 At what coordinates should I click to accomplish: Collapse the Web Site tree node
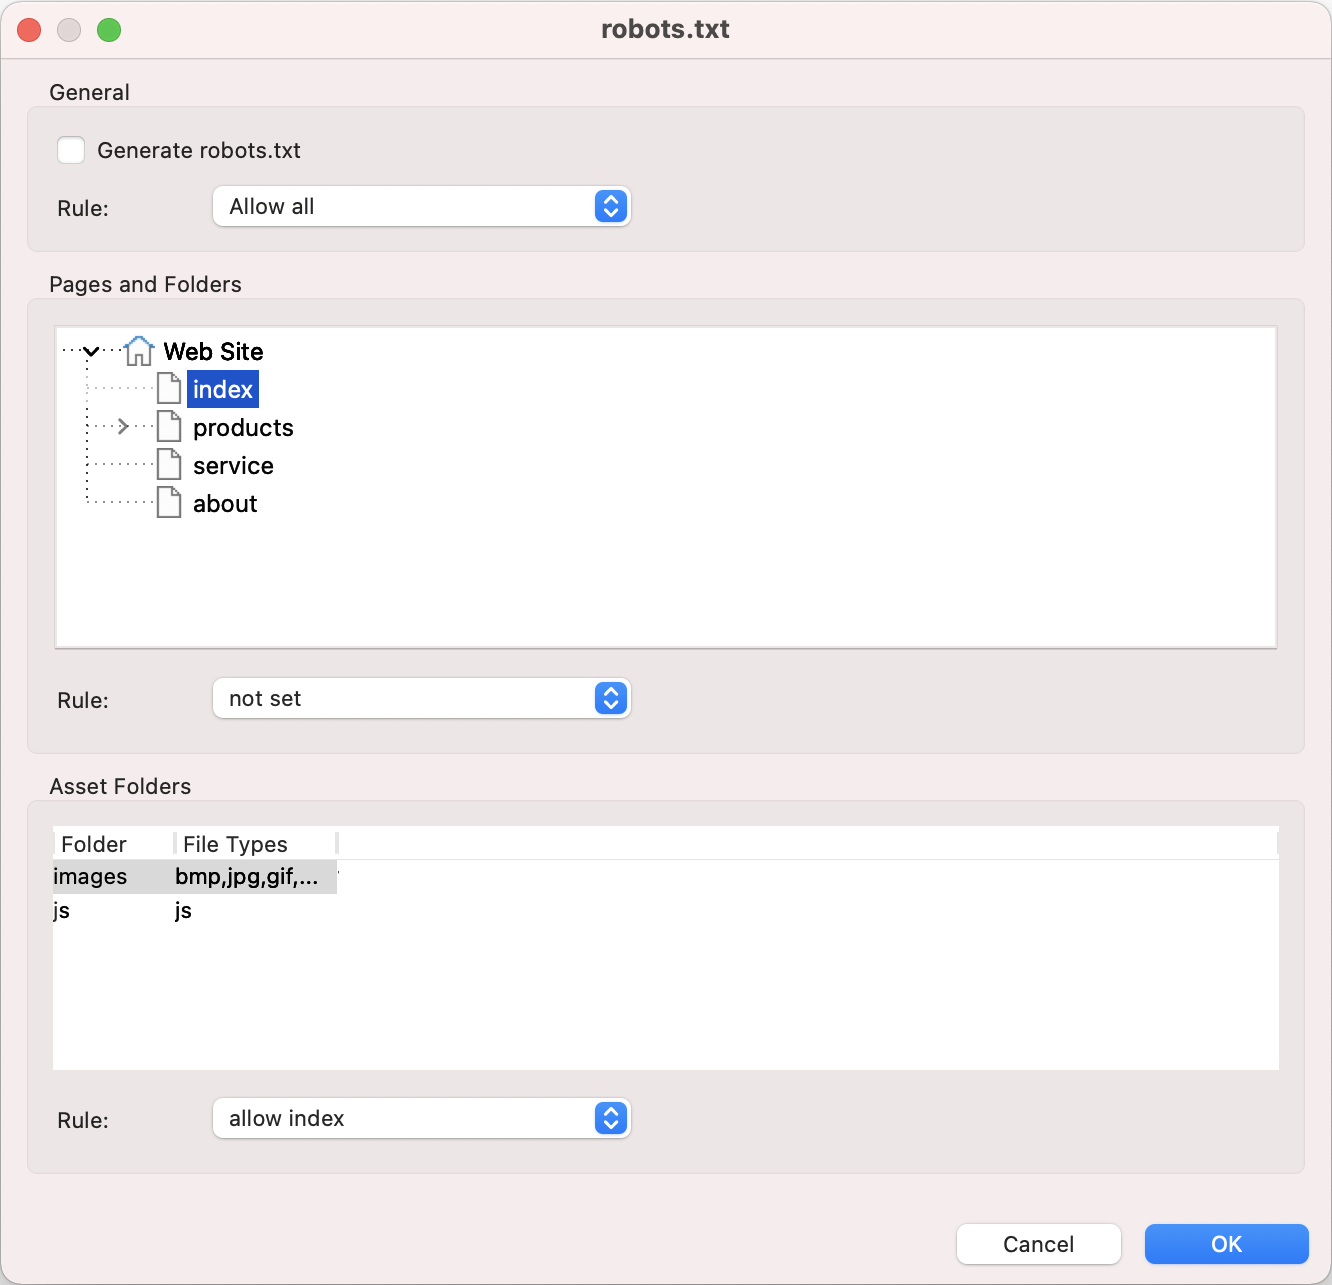pyautogui.click(x=91, y=351)
